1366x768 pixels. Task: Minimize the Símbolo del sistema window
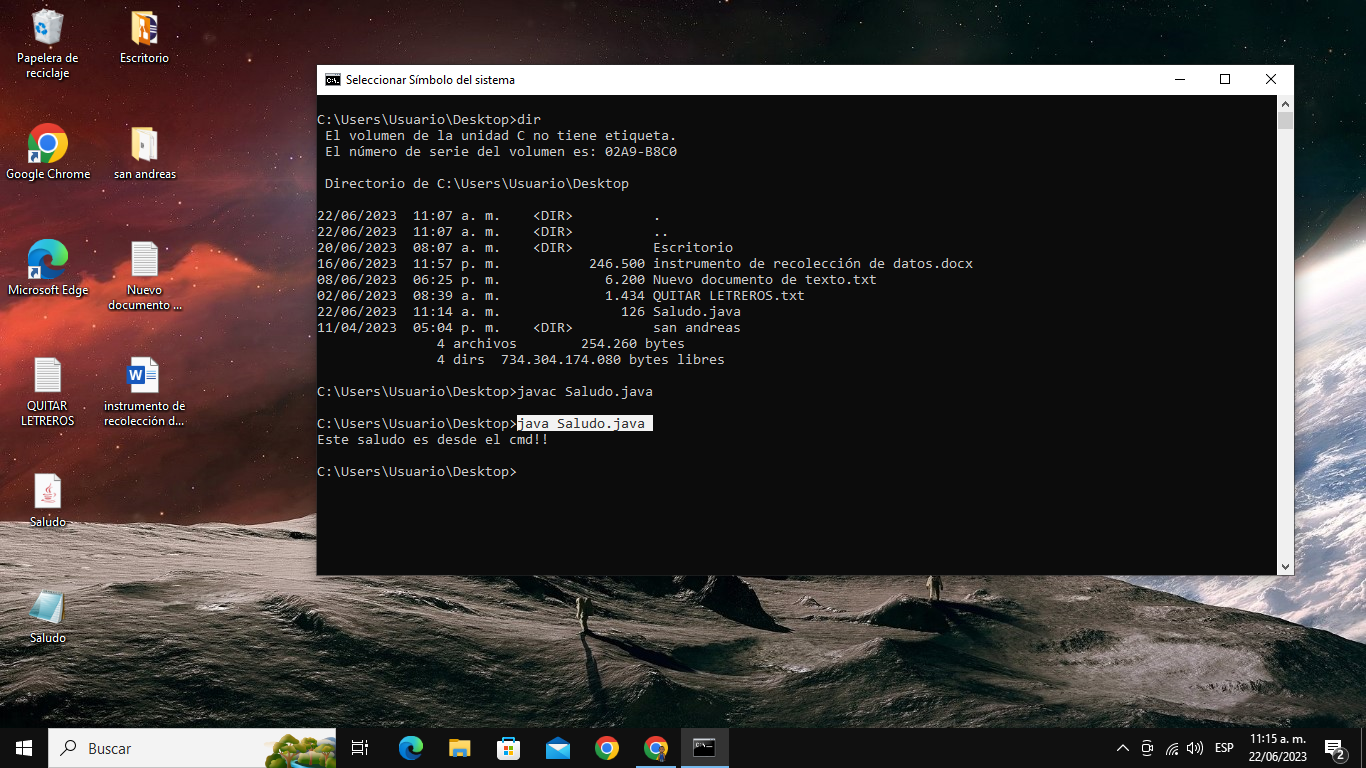pyautogui.click(x=1179, y=80)
